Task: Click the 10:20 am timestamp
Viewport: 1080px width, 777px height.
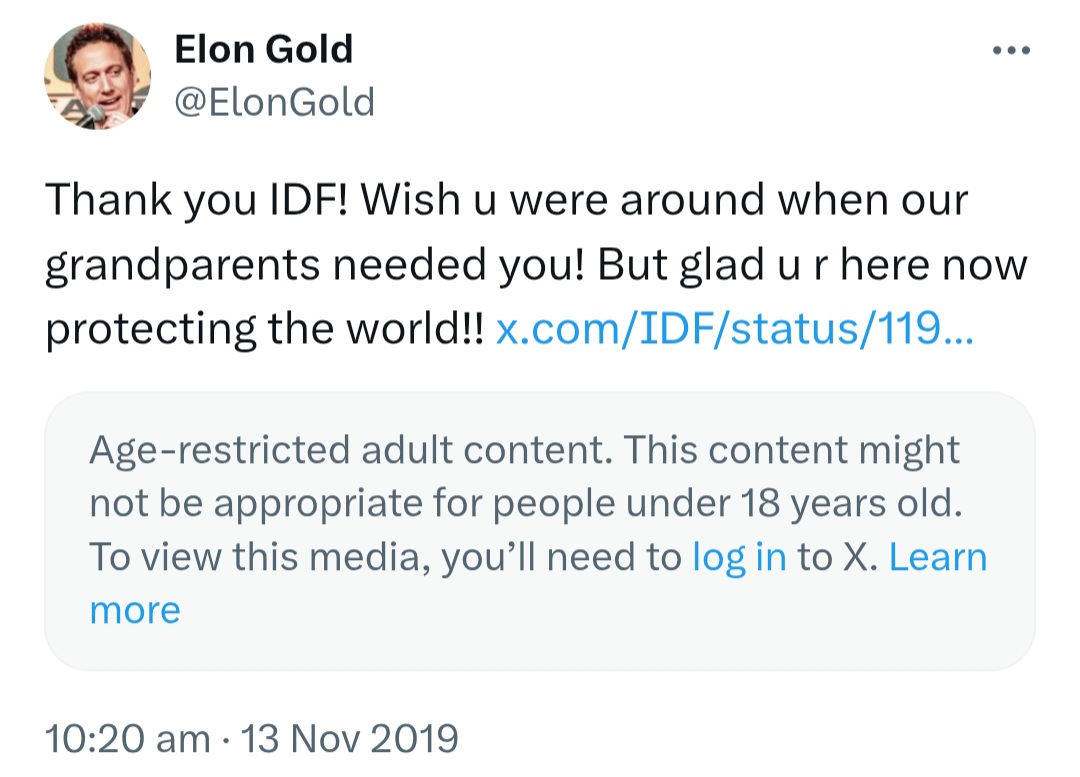Action: 127,738
